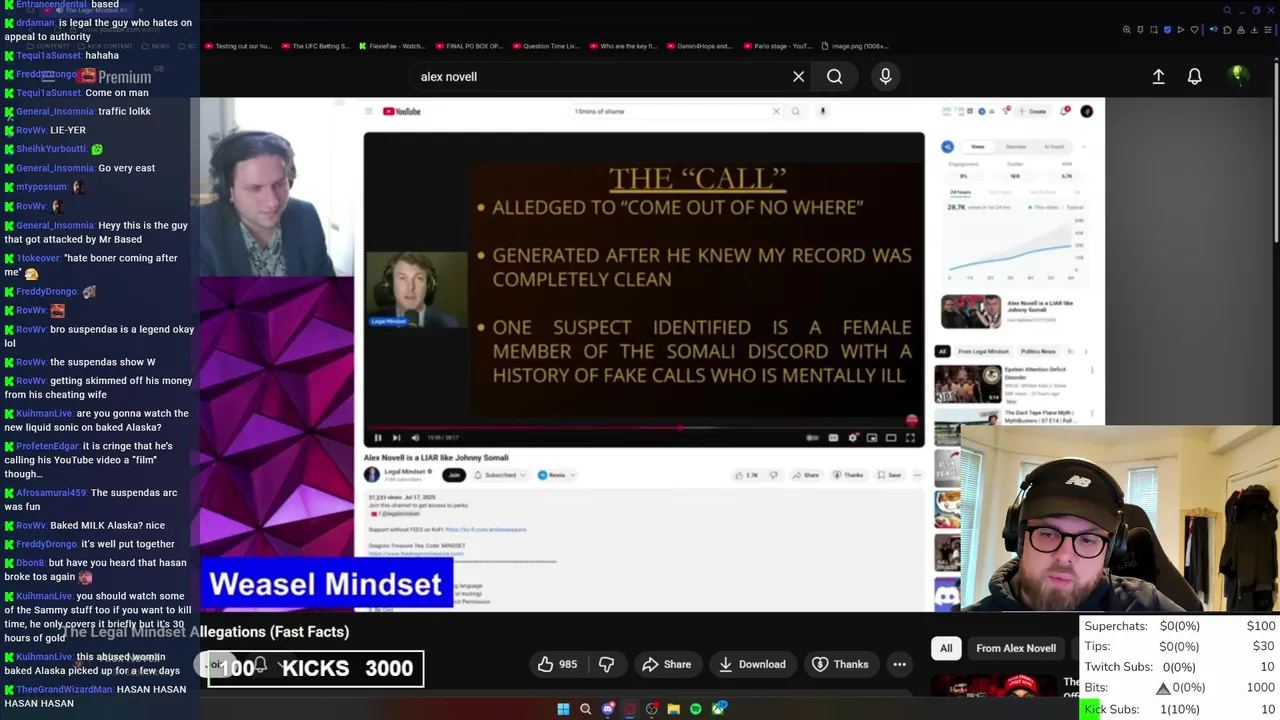
Task: Select 'Politics News' filter chip
Action: pyautogui.click(x=1038, y=351)
